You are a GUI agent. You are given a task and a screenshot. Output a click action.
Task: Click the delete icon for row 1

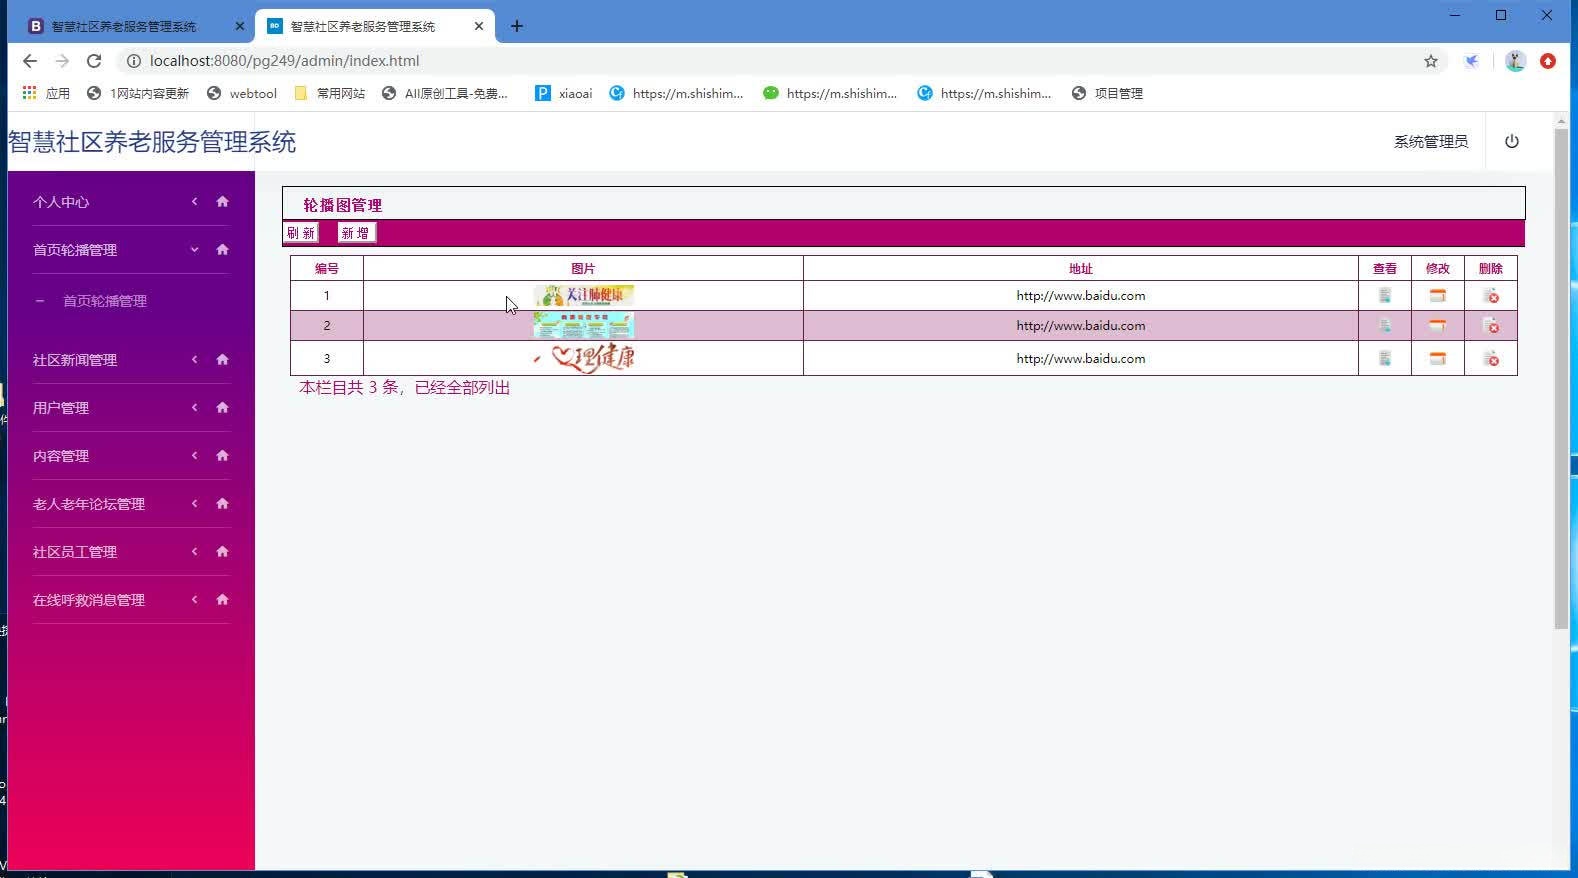pyautogui.click(x=1491, y=296)
